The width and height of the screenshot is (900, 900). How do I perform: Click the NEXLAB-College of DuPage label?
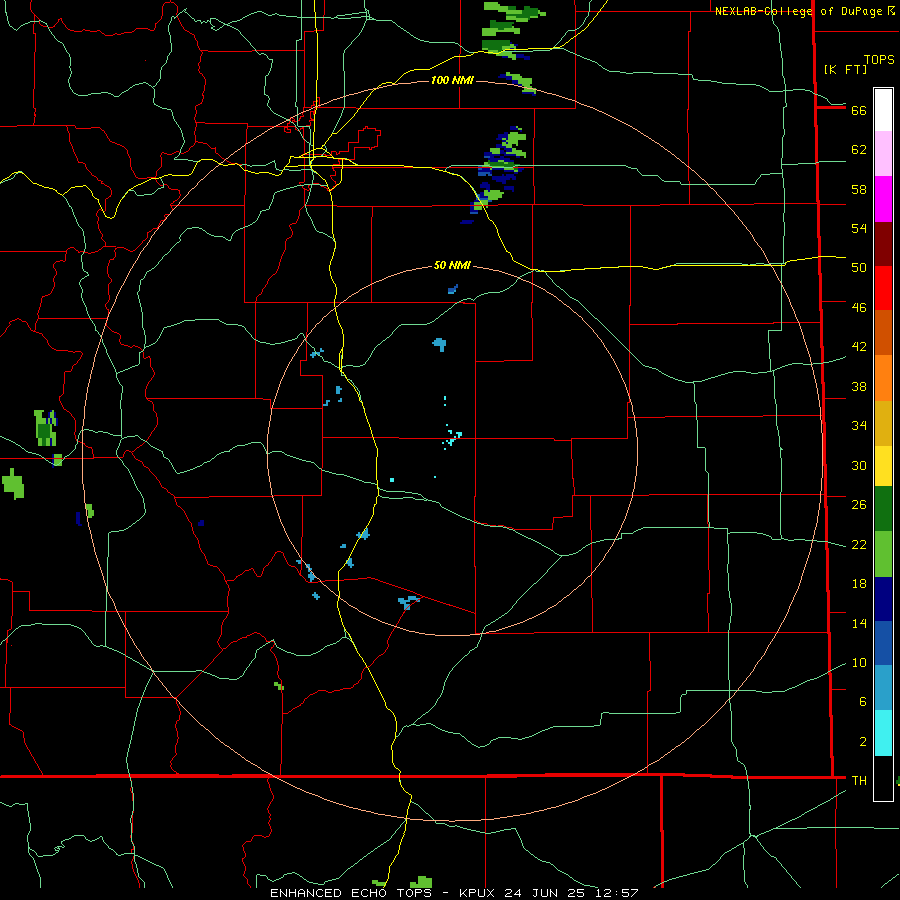(x=798, y=11)
